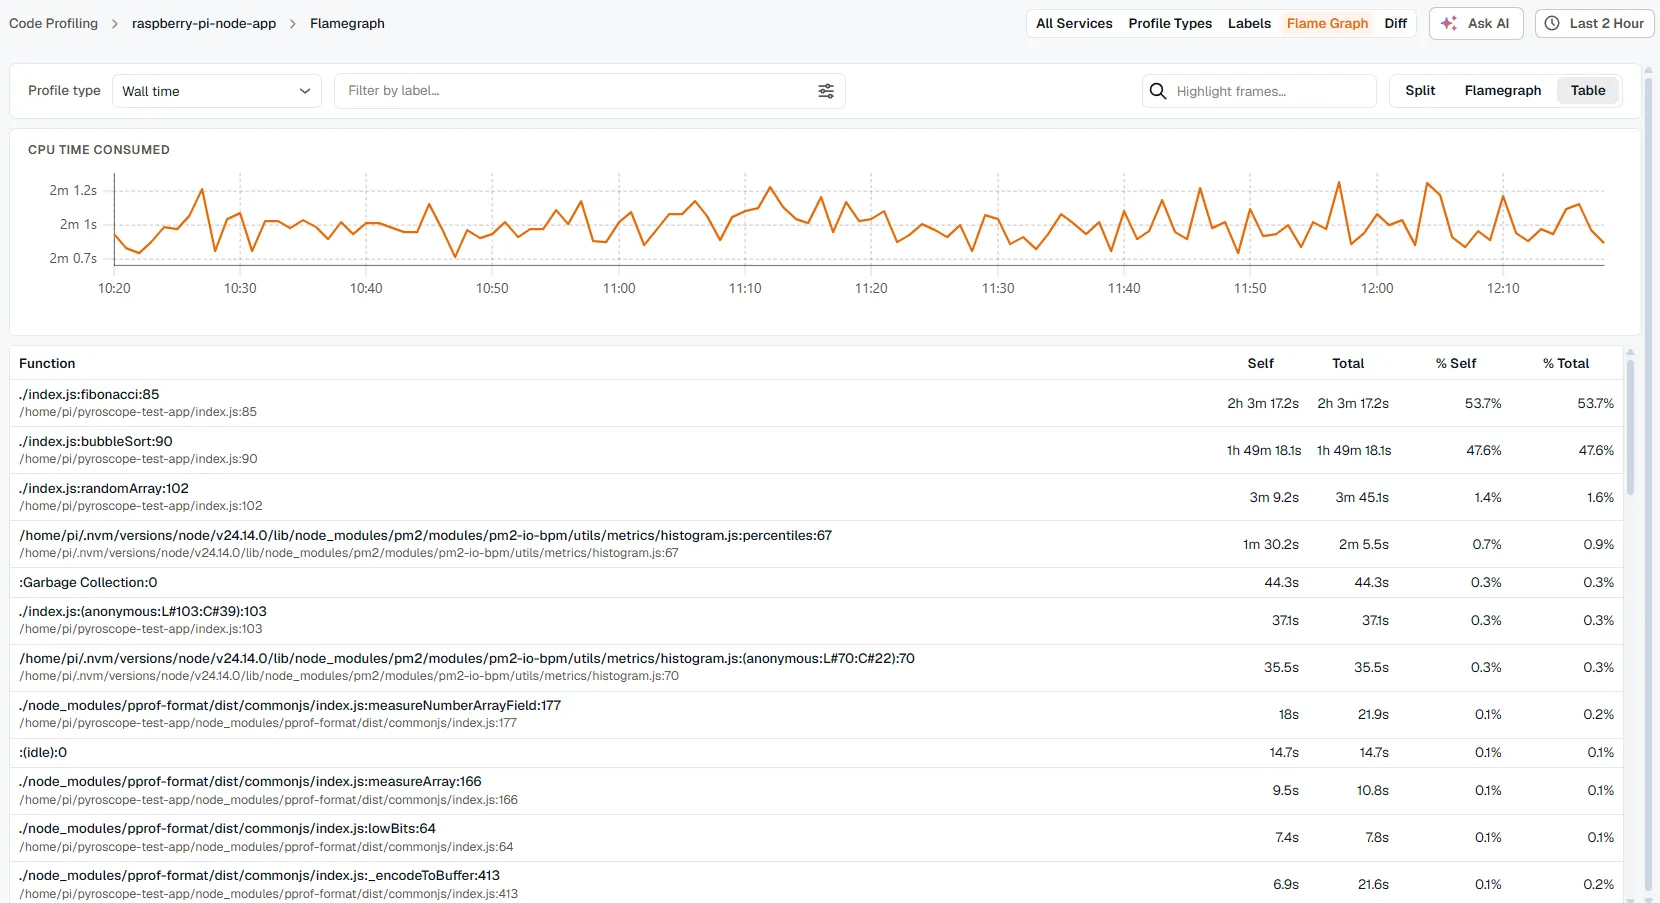
Task: Navigate to Code Profiling breadcrumb link
Action: (x=54, y=23)
